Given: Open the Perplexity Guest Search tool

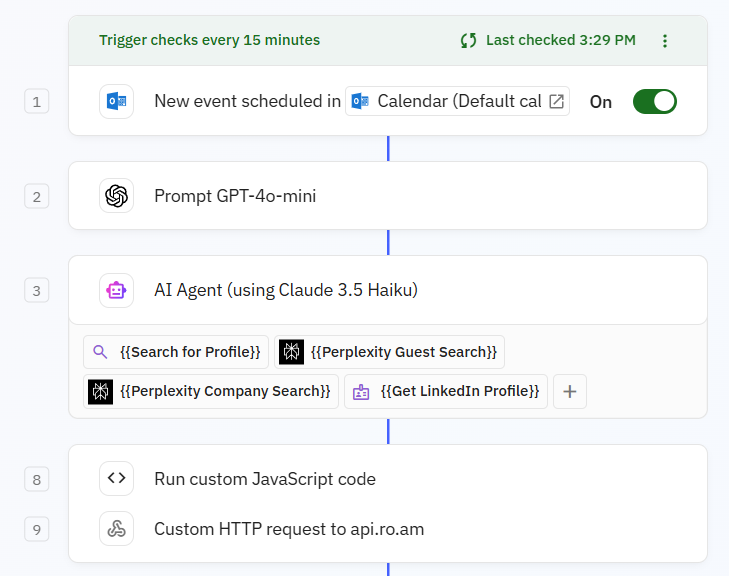Looking at the screenshot, I should 390,352.
